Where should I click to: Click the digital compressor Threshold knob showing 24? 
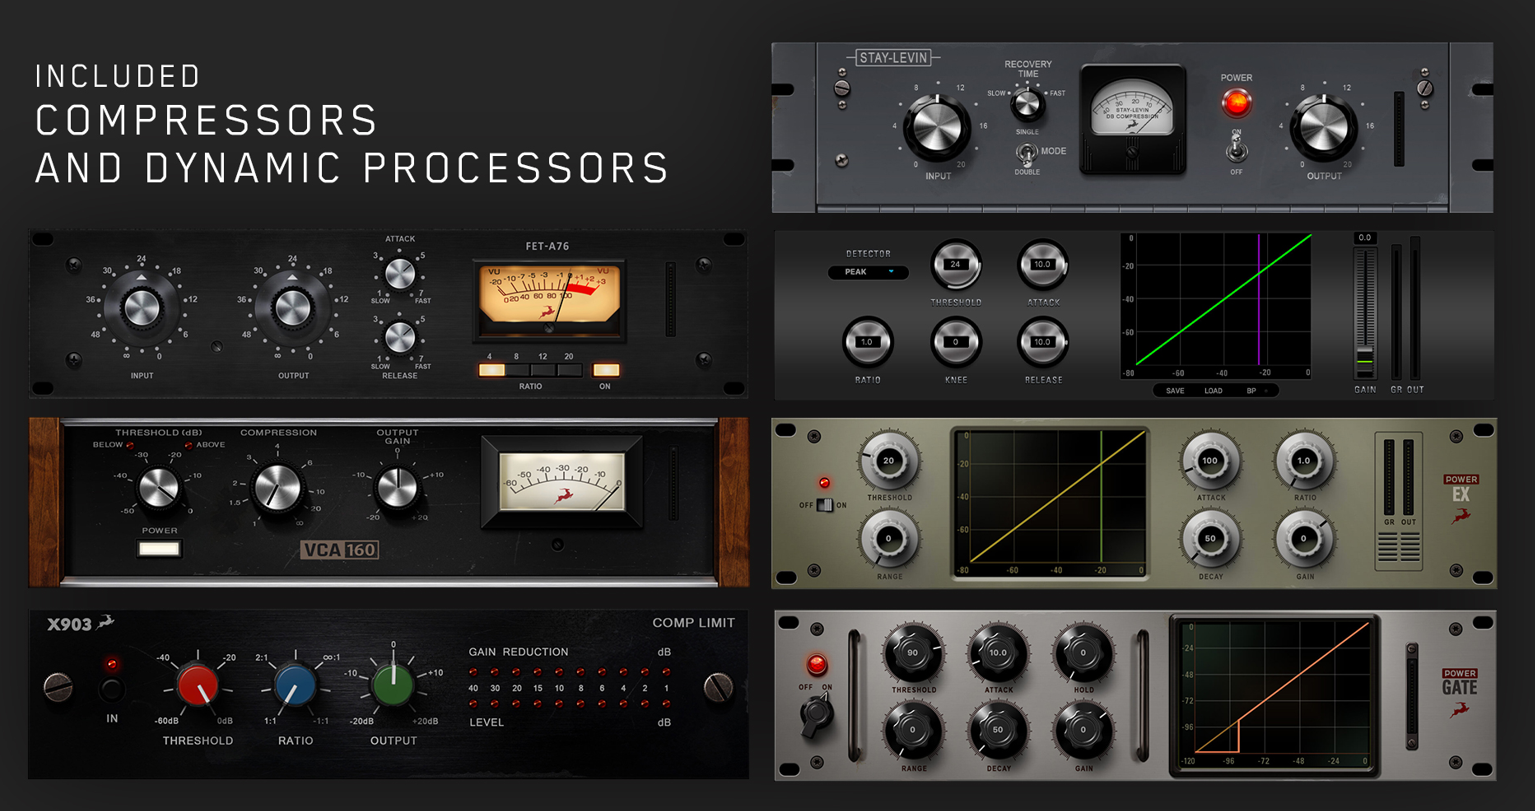click(x=956, y=265)
